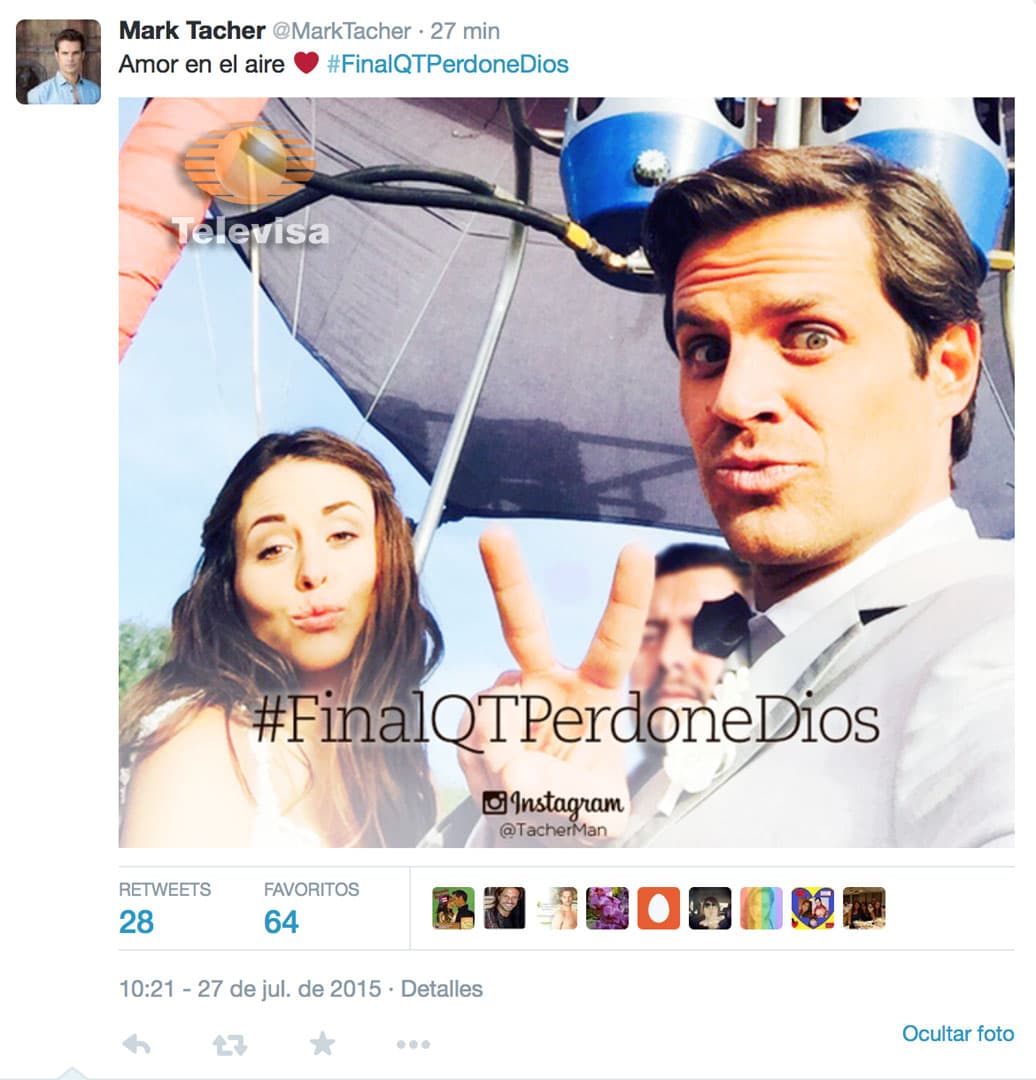Open Mark Tacher's profile avatar
This screenshot has height=1080, width=1036.
tap(59, 62)
